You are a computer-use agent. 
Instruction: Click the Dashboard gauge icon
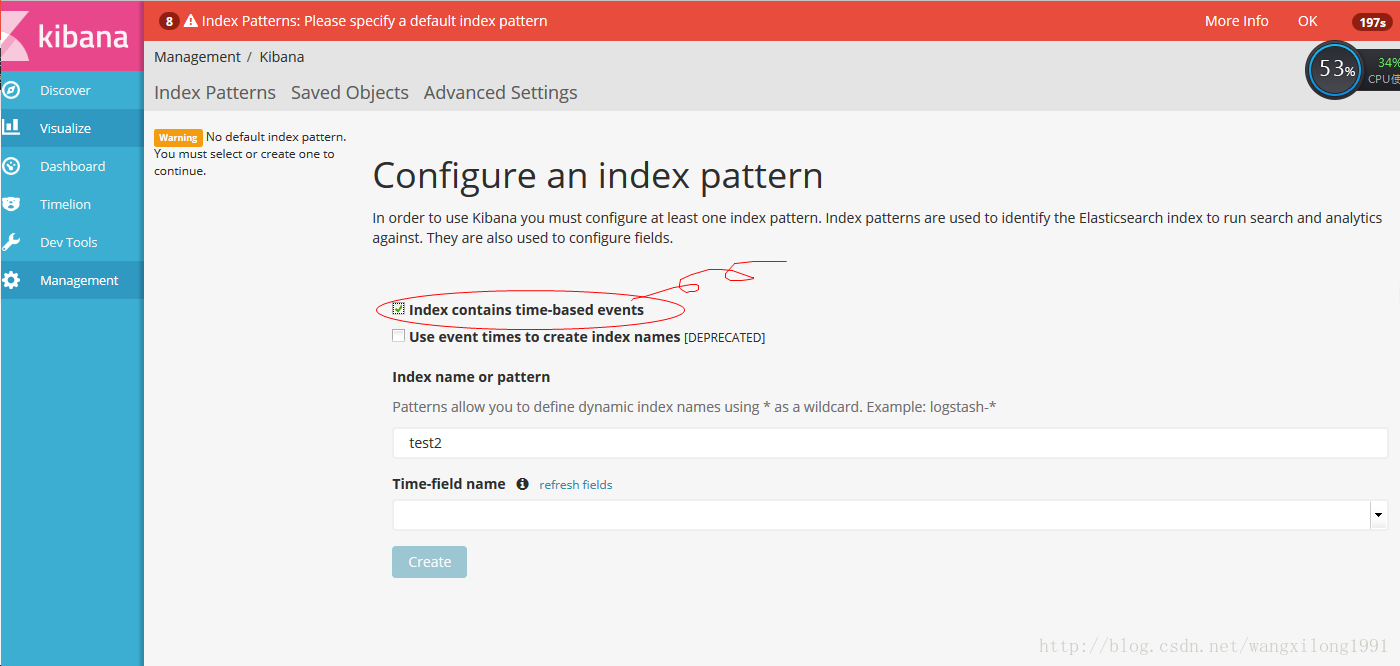point(11,166)
